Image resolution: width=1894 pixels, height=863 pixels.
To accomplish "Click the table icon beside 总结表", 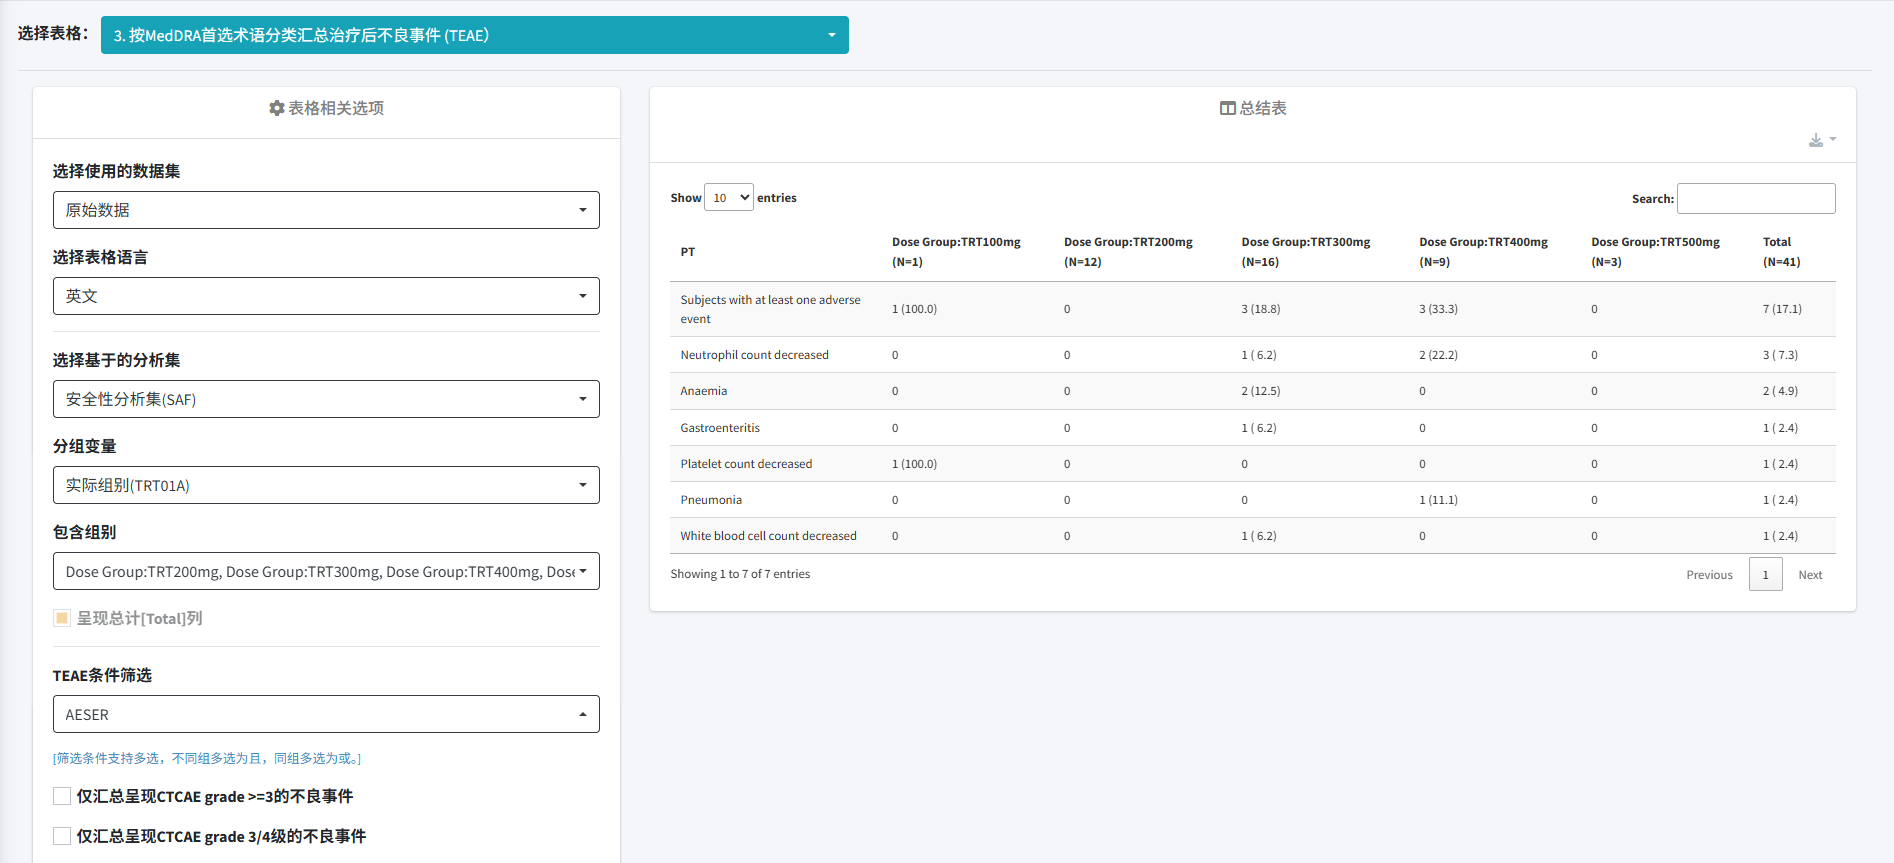I will click(x=1227, y=108).
